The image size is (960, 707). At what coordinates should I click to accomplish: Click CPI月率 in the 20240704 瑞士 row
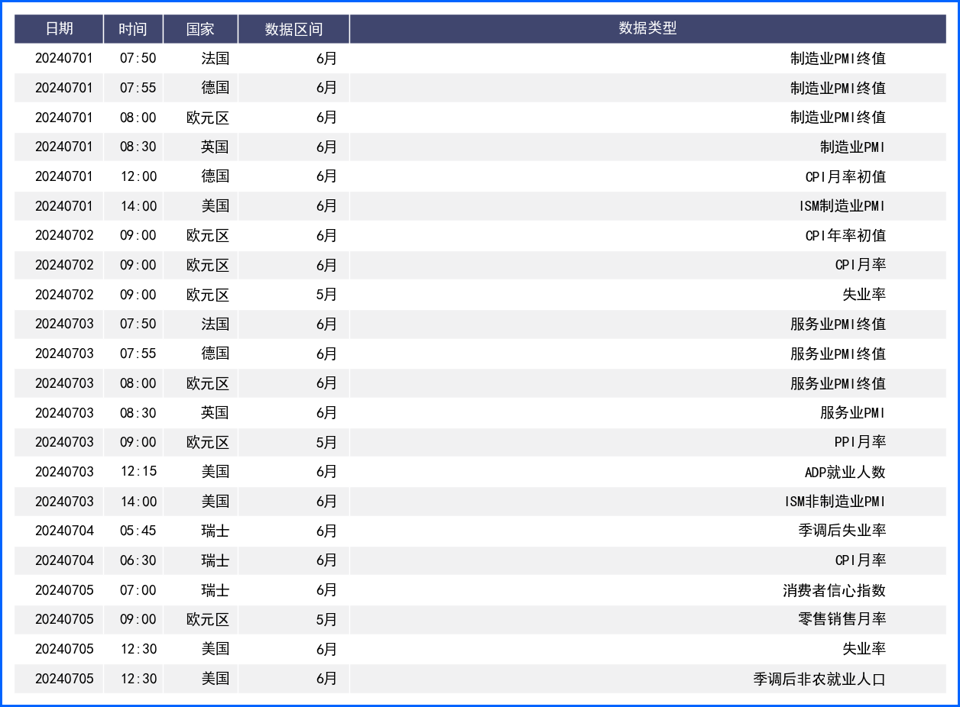[860, 560]
